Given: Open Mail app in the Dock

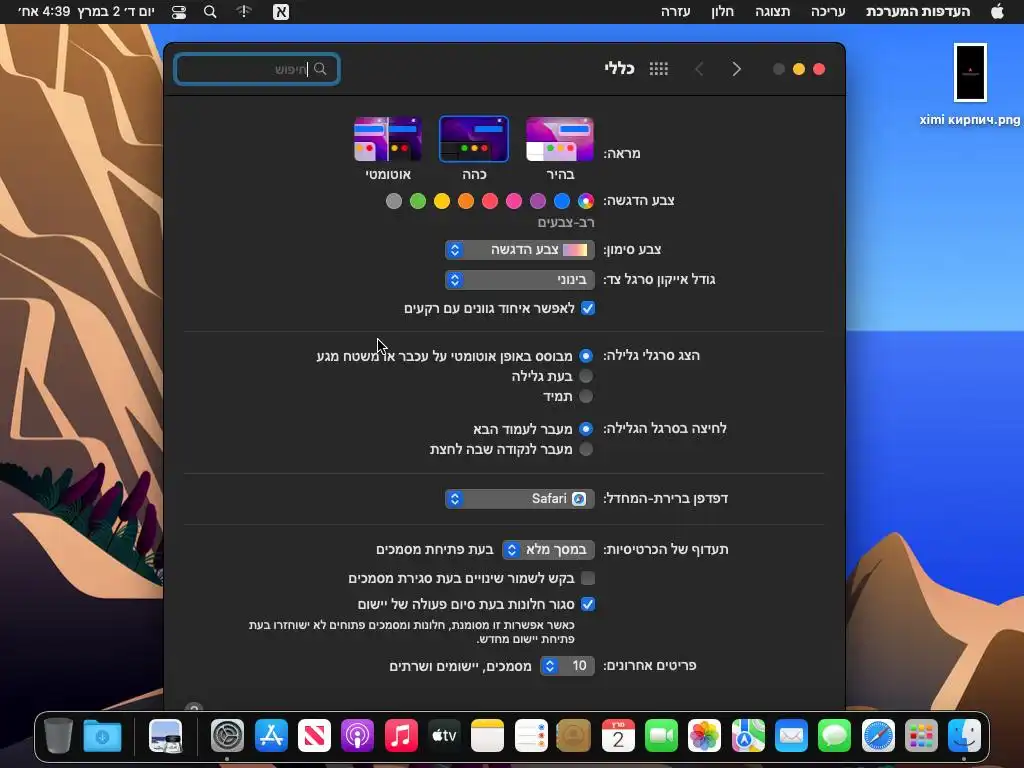Looking at the screenshot, I should coord(791,736).
